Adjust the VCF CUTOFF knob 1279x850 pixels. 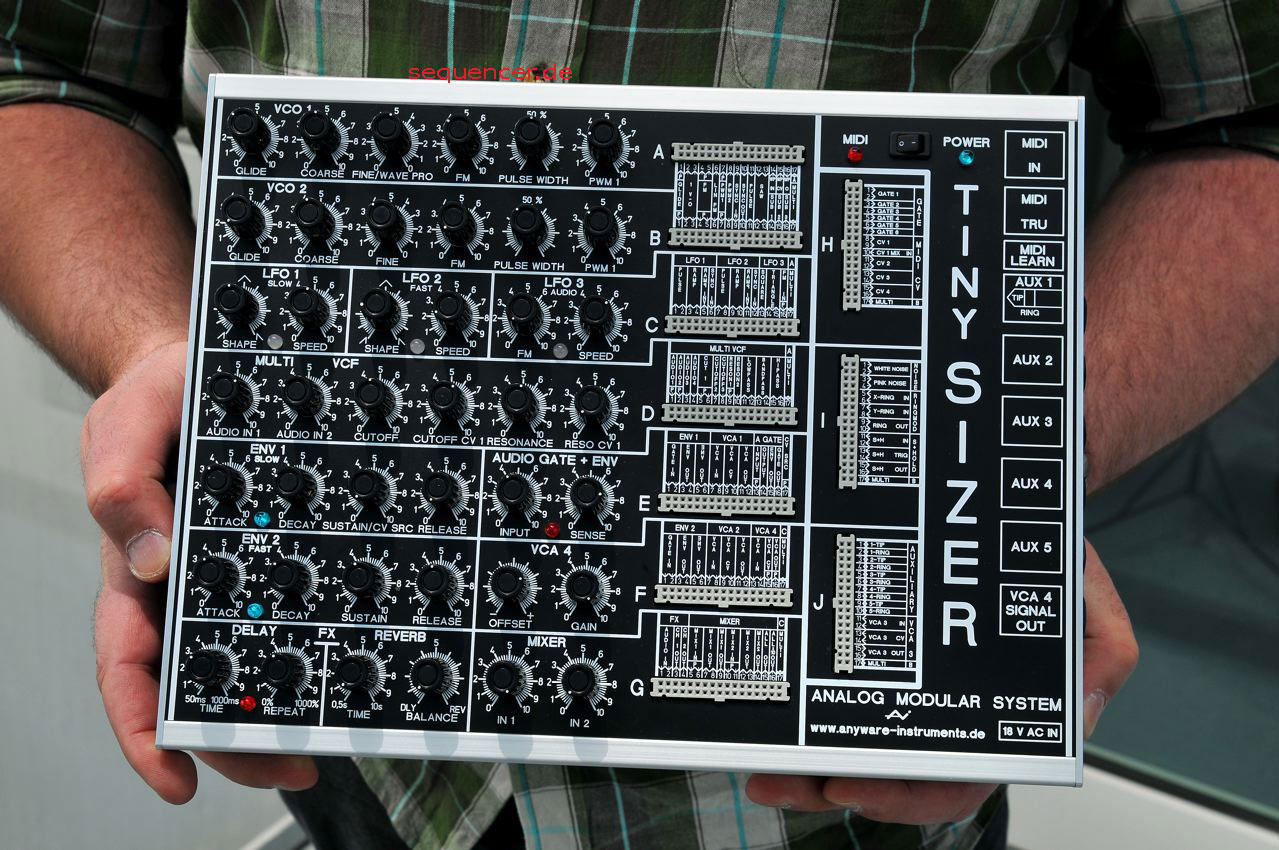376,397
